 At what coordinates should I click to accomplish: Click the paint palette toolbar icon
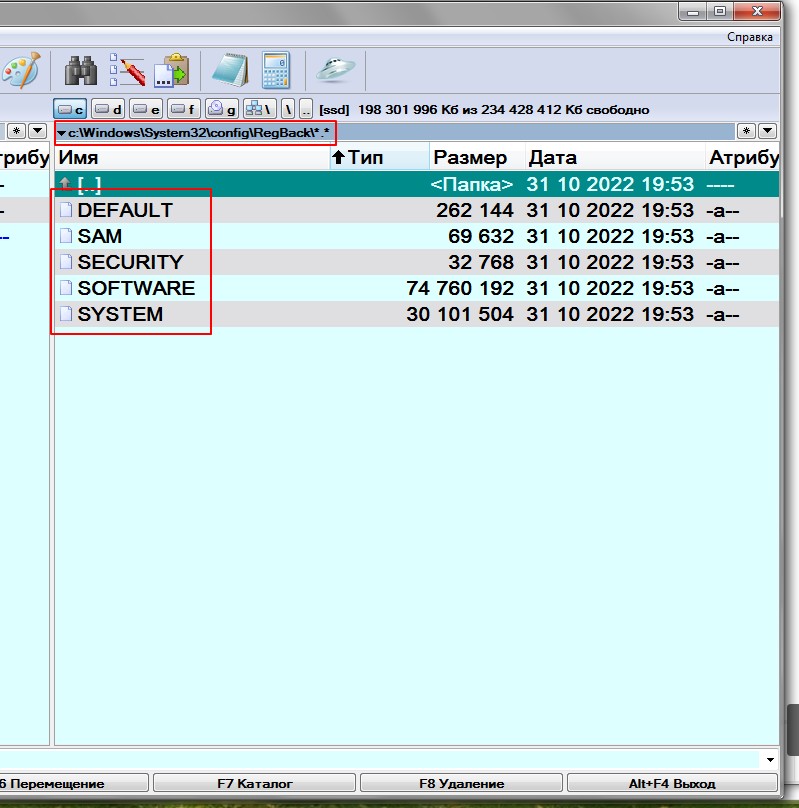pos(18,71)
